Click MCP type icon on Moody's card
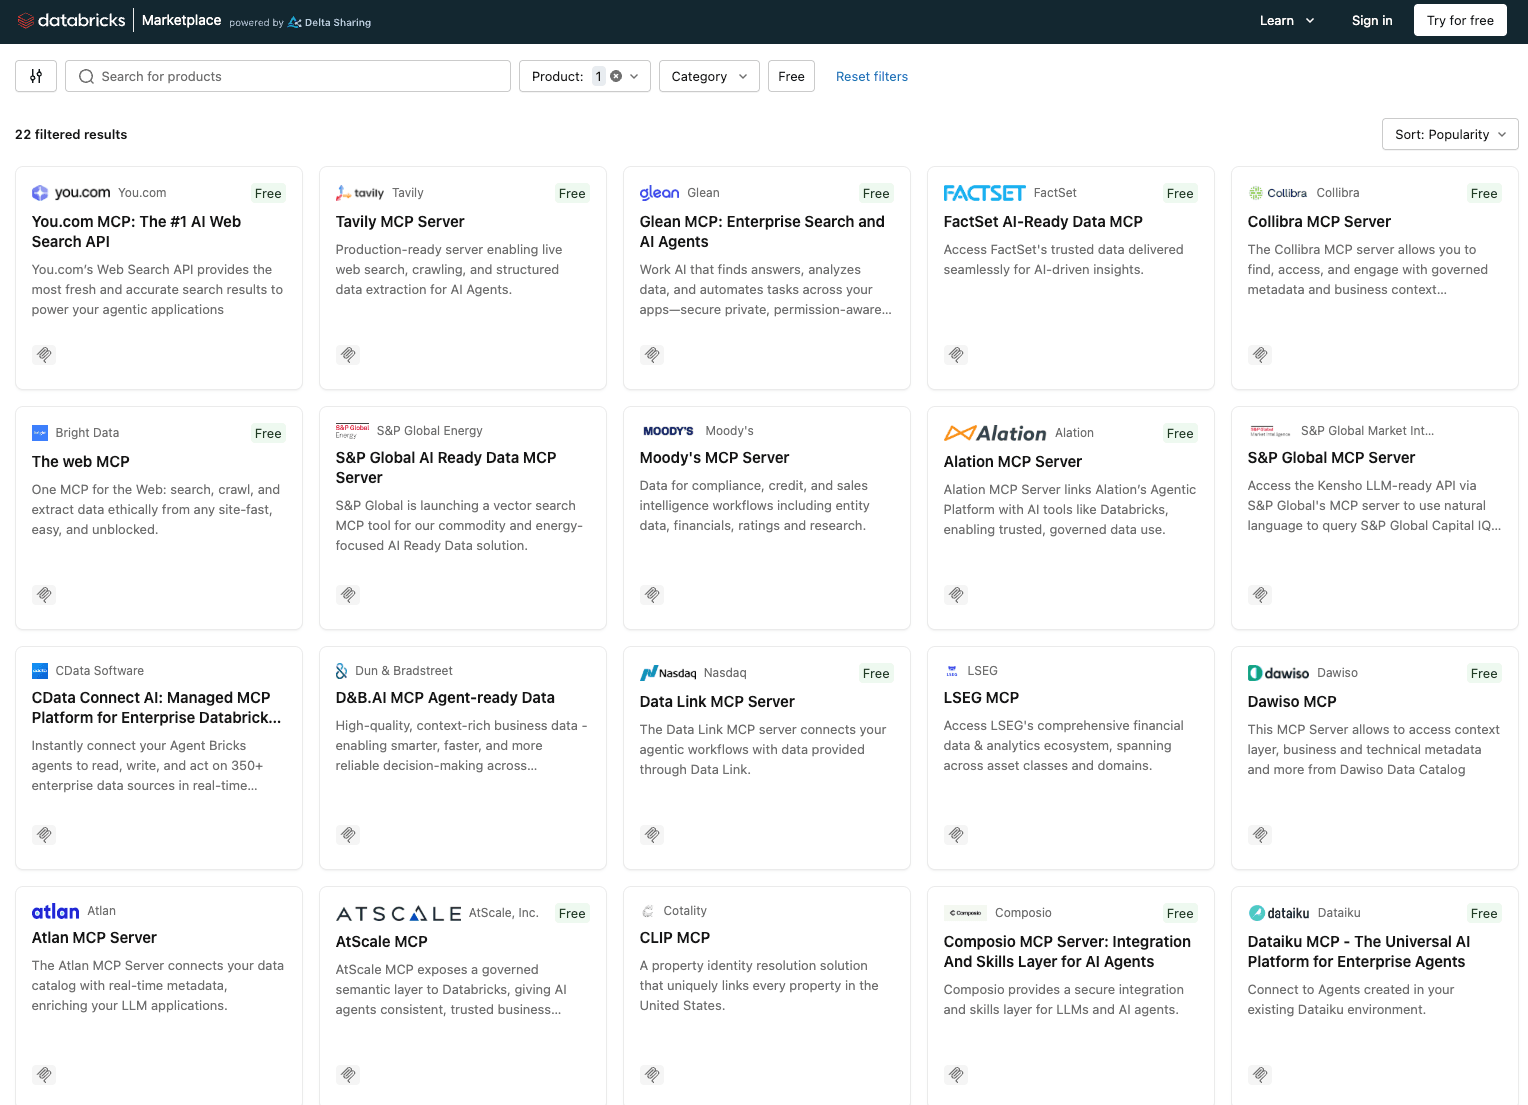The width and height of the screenshot is (1528, 1105). coord(652,594)
